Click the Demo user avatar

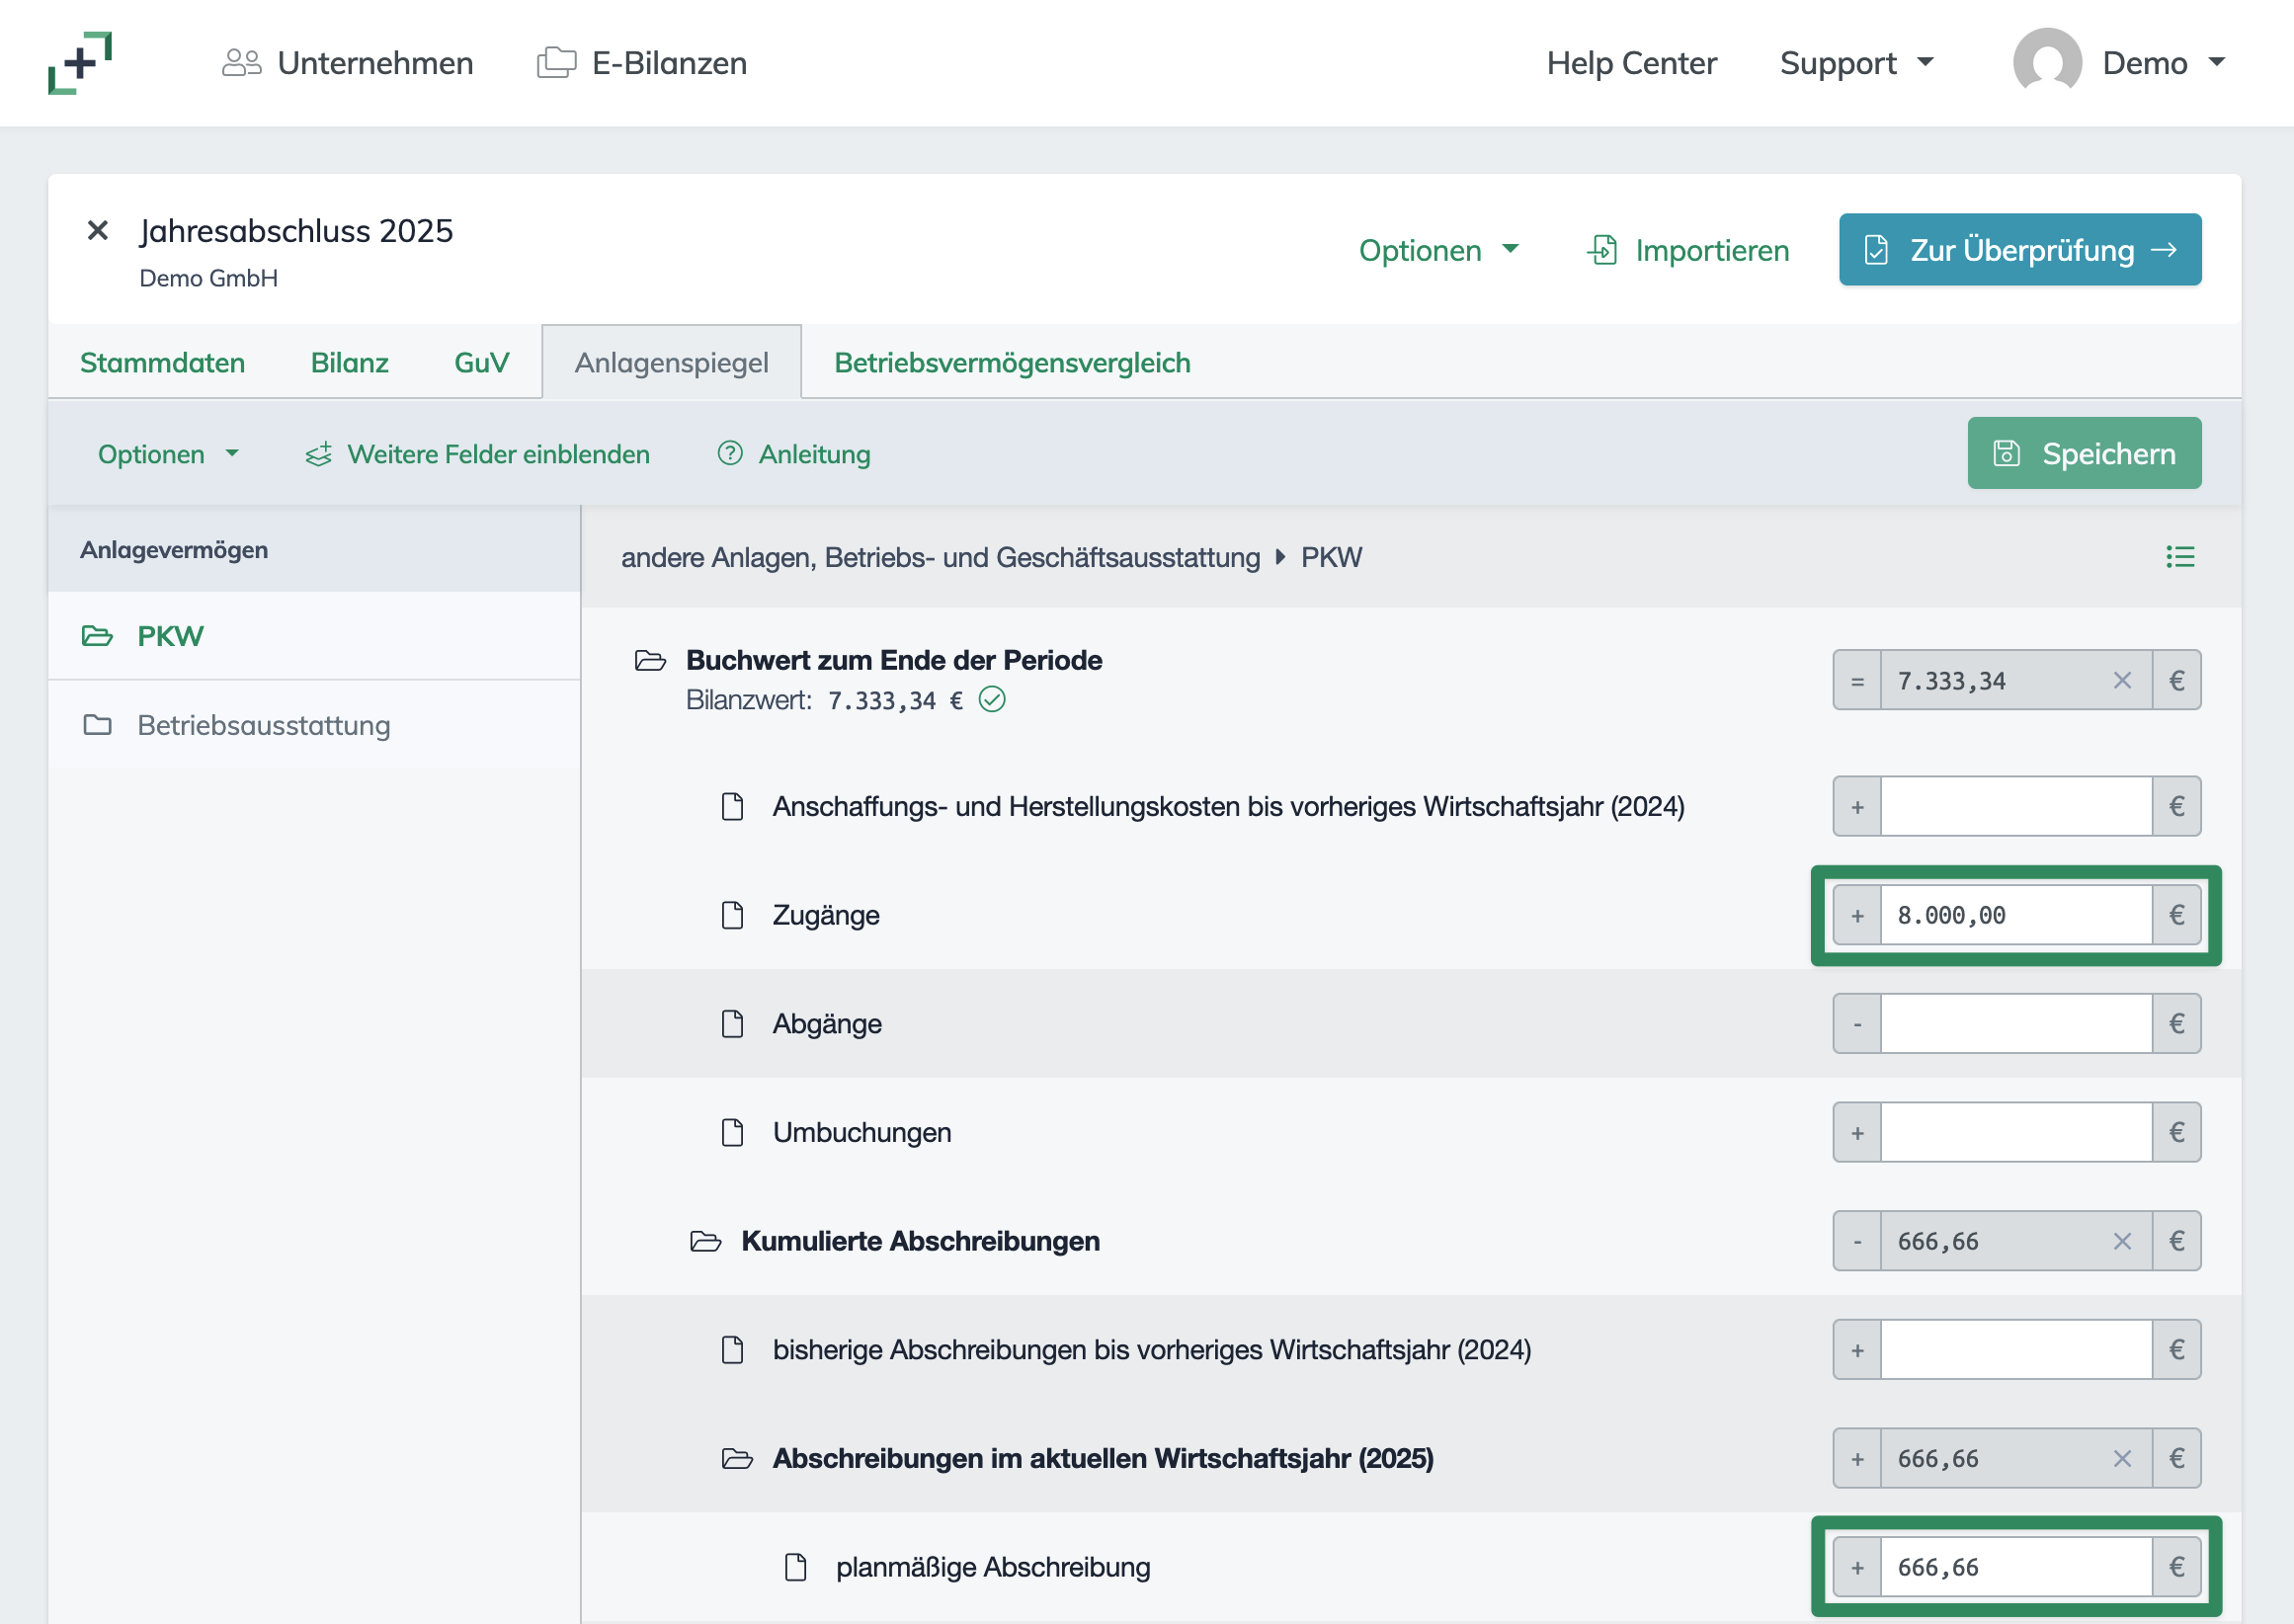[x=2047, y=62]
